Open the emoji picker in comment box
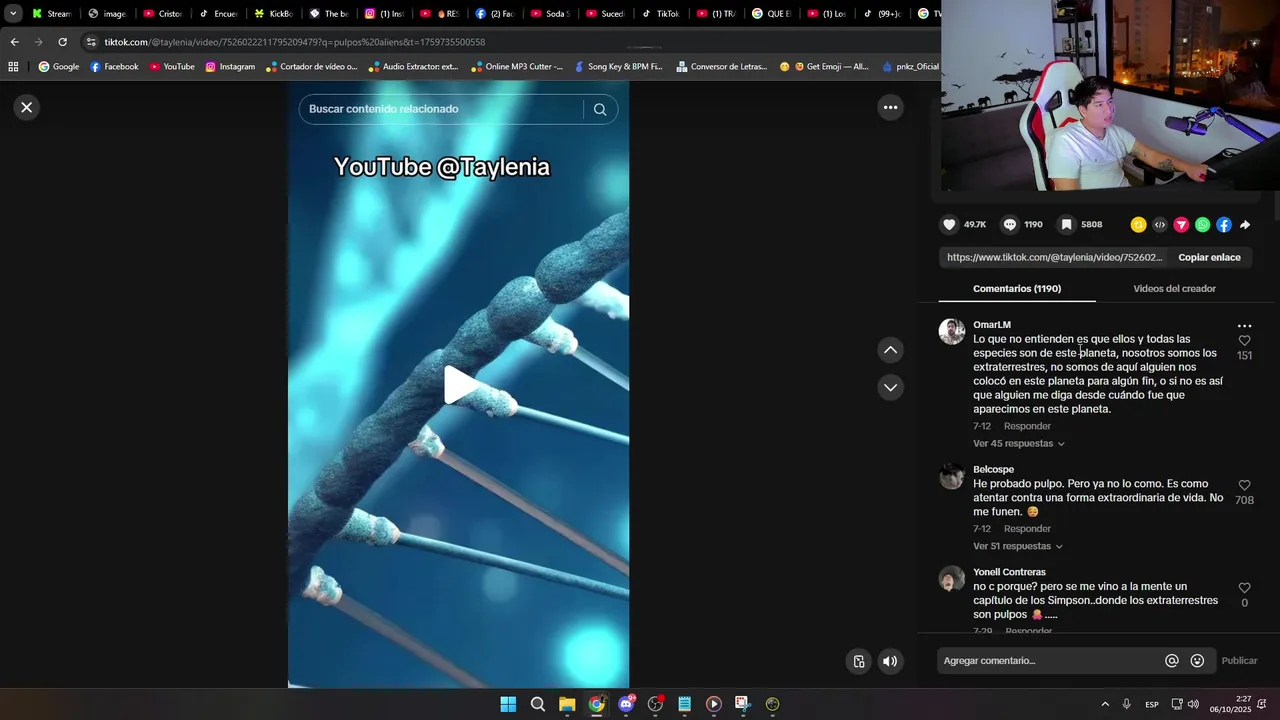The image size is (1280, 720). coord(1197,660)
